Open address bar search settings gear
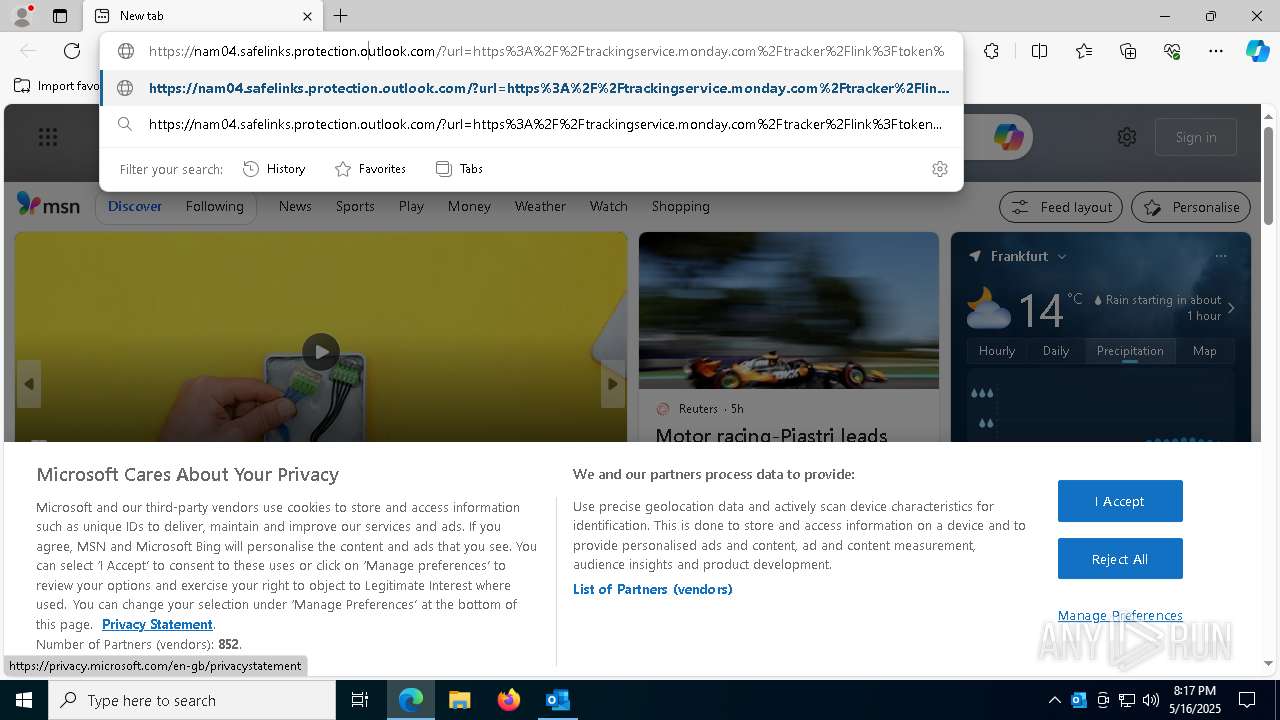Screen dimensions: 1280x720 tap(939, 169)
